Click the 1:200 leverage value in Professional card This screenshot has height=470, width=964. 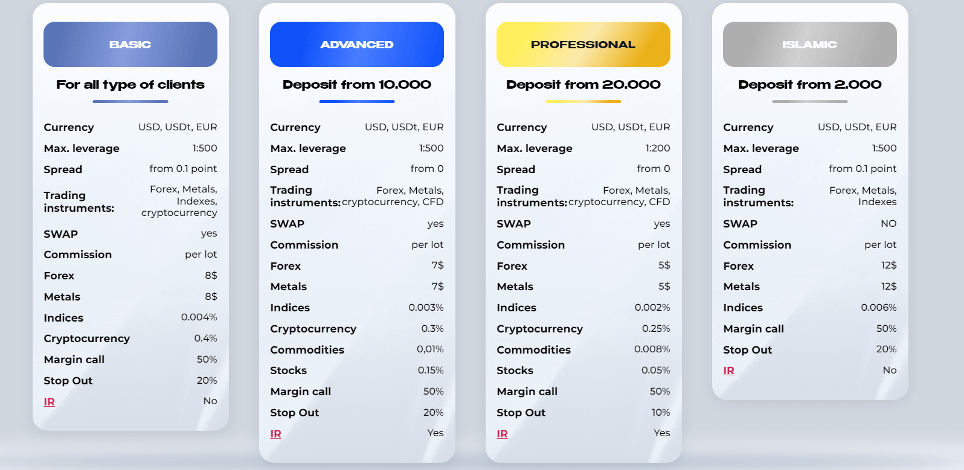(657, 149)
